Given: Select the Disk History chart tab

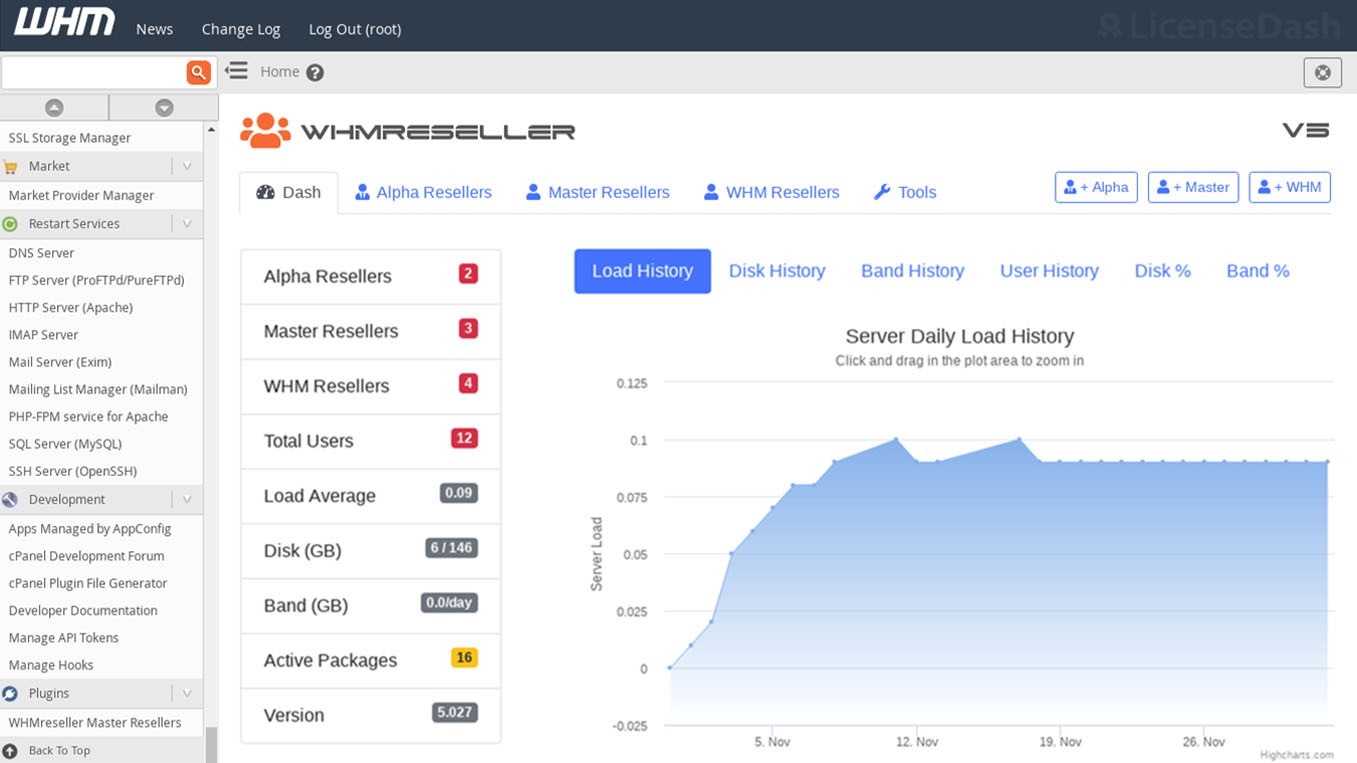Looking at the screenshot, I should [777, 271].
